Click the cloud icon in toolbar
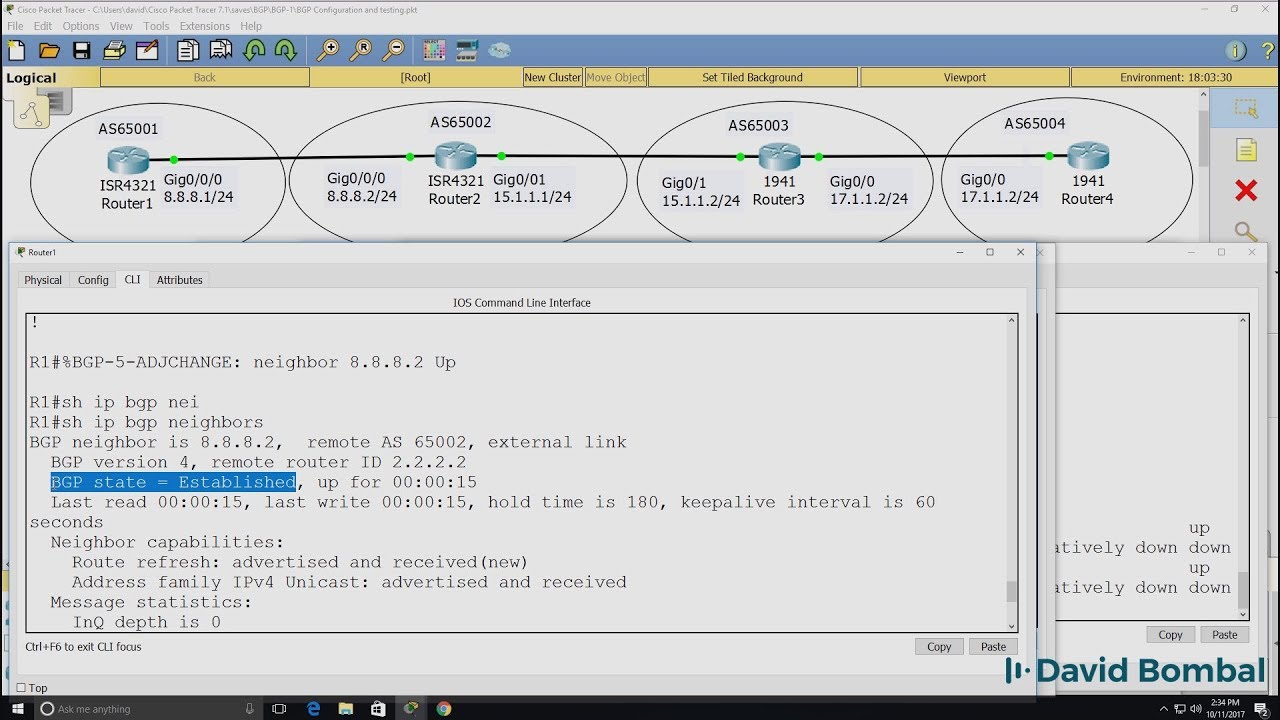 coord(499,50)
